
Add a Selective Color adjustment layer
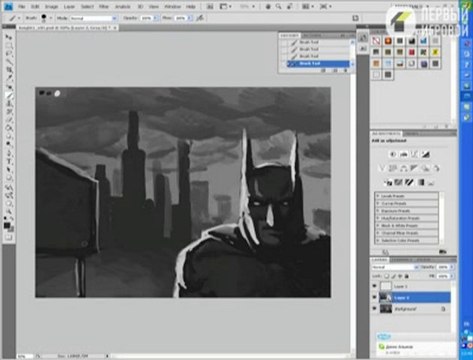click(431, 182)
